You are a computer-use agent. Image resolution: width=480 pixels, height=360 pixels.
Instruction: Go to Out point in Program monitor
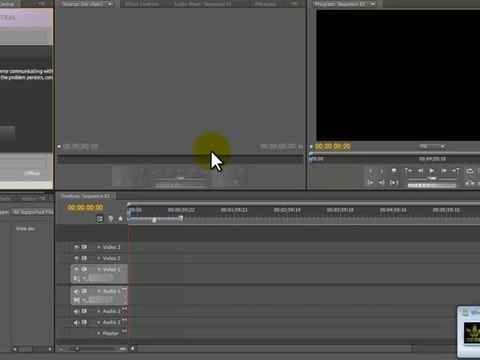pos(382,182)
